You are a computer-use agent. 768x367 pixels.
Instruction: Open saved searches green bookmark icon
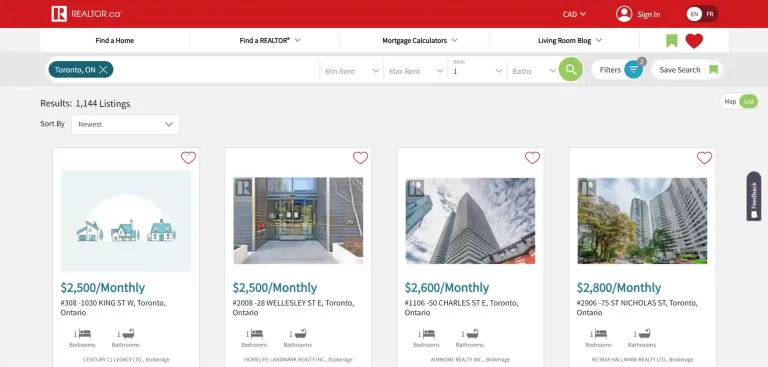coord(672,41)
